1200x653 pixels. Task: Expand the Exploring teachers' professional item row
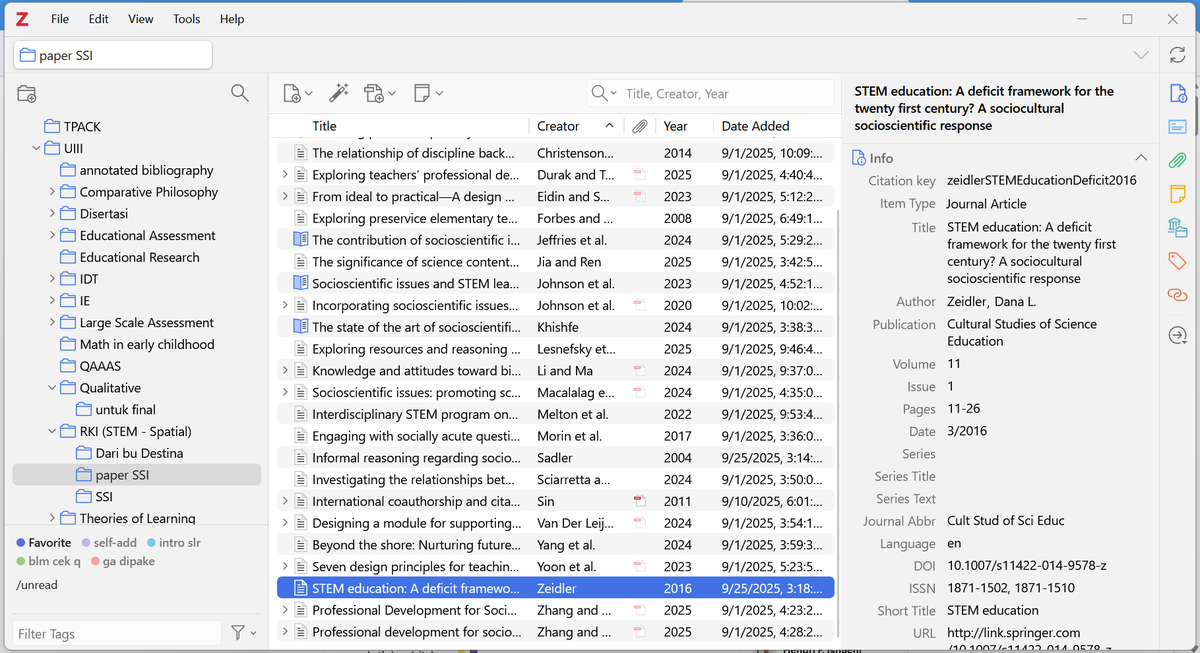click(285, 175)
